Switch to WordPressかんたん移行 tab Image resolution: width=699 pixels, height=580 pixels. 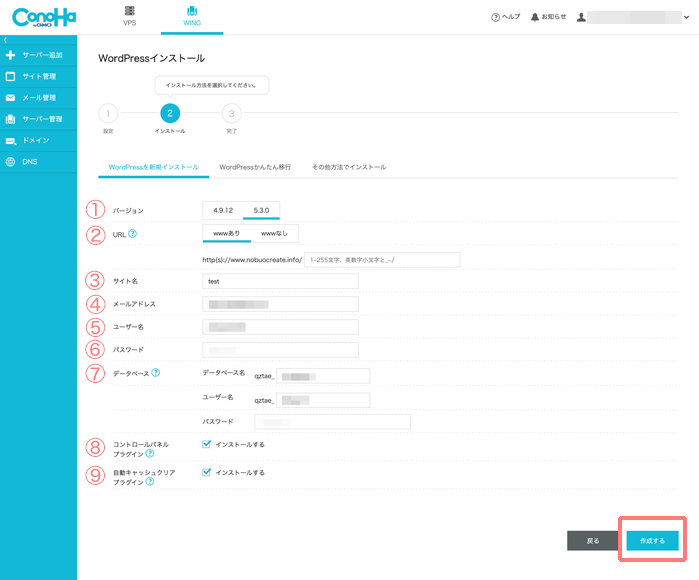255,167
